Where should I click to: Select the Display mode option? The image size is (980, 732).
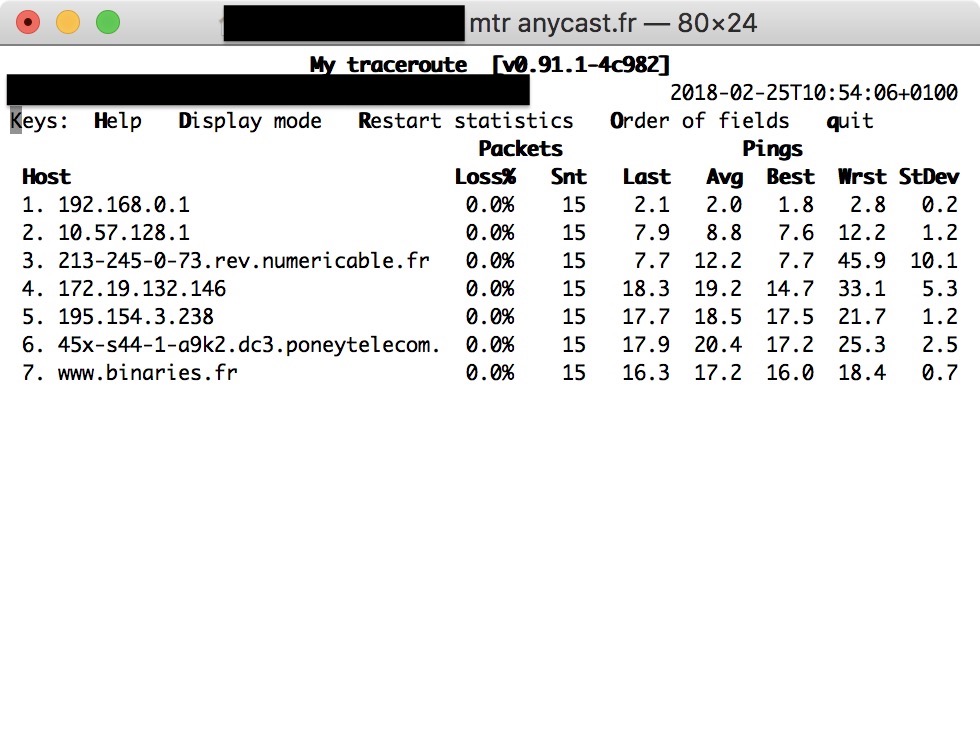pyautogui.click(x=250, y=121)
